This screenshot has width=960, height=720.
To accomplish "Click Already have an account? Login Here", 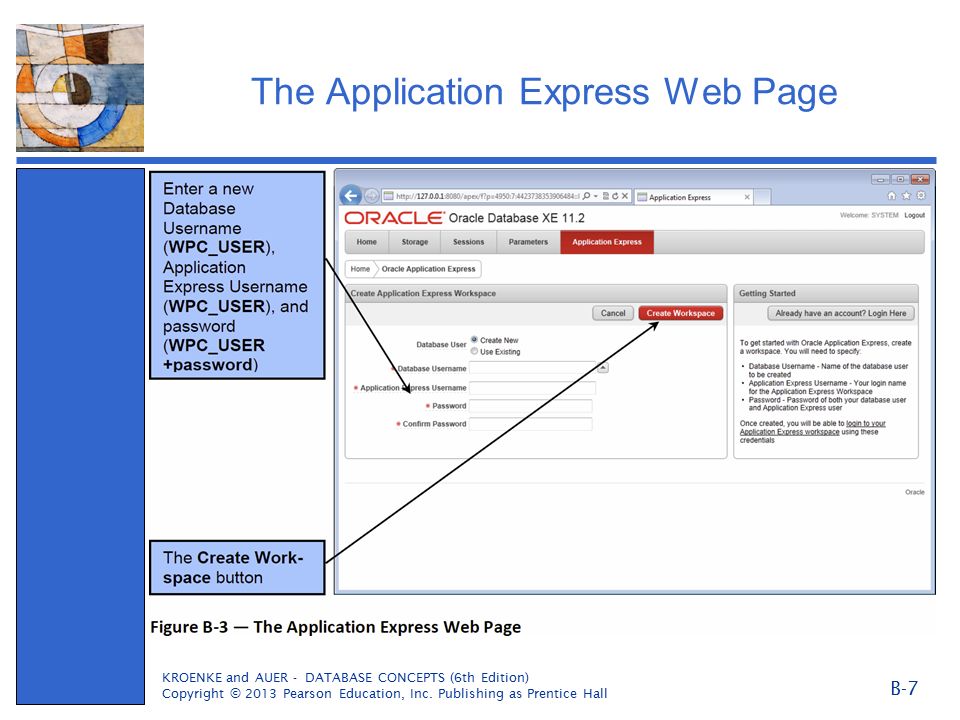I will [841, 313].
